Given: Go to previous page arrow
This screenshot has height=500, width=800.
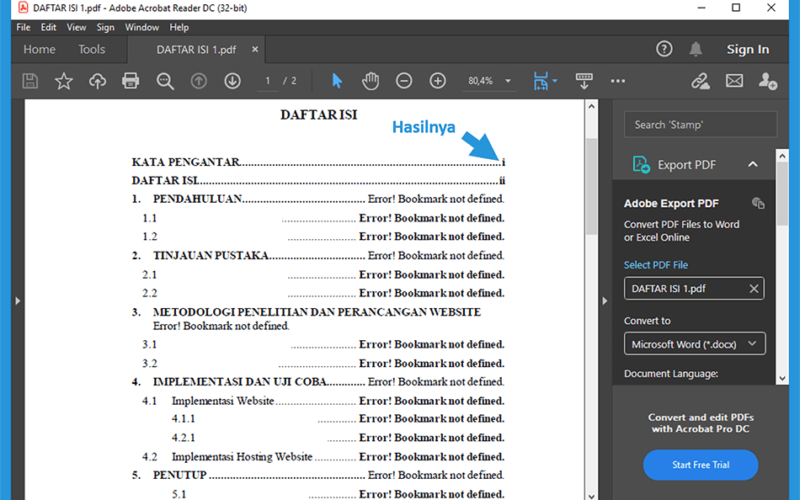Looking at the screenshot, I should 198,81.
